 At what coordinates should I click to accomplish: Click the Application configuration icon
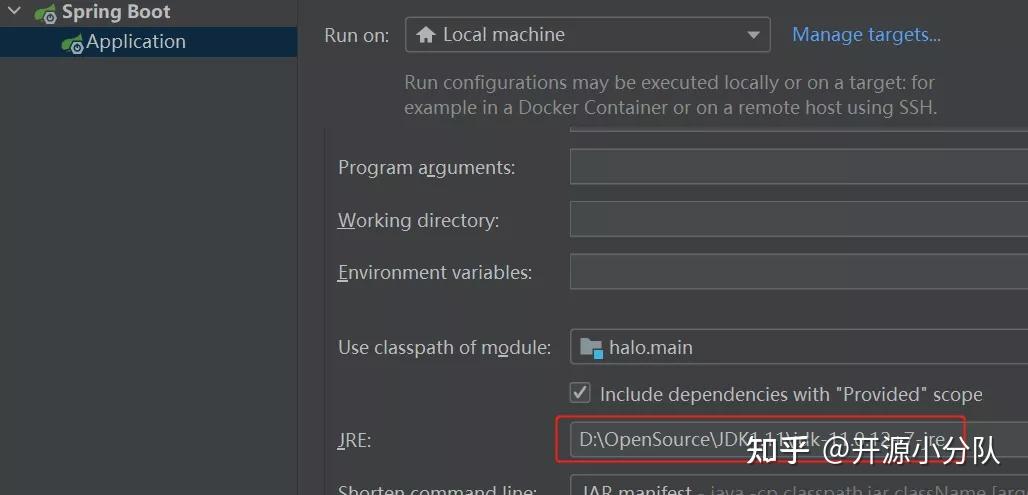(73, 43)
